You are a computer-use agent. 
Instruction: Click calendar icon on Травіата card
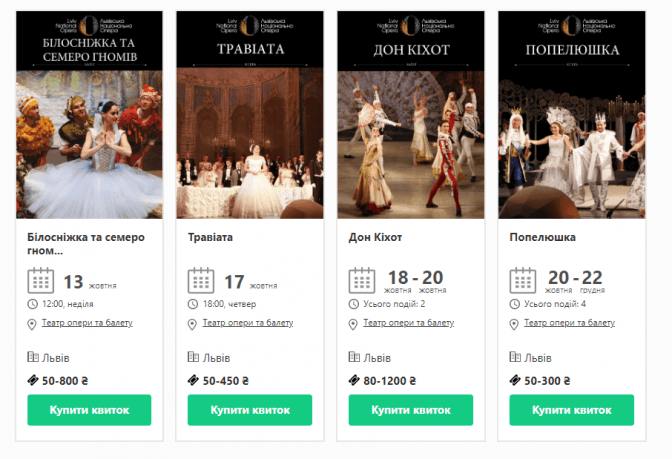click(x=201, y=280)
